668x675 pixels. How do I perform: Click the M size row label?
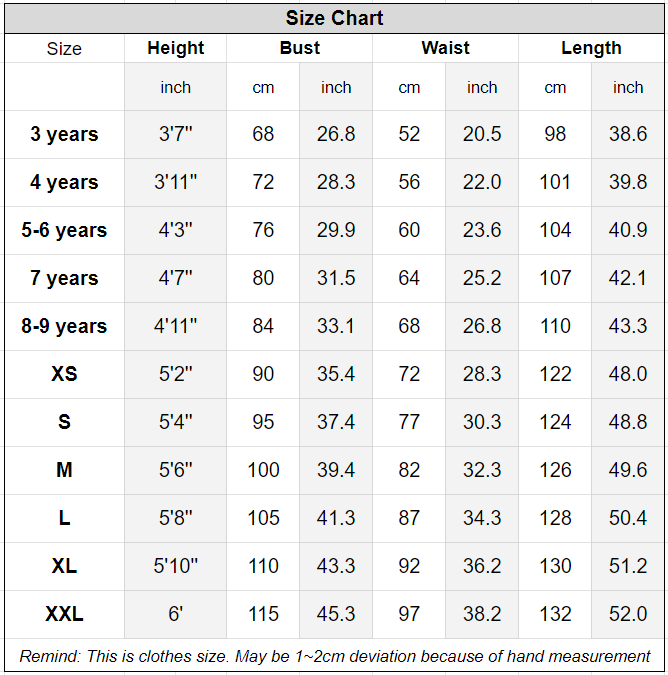(x=64, y=470)
